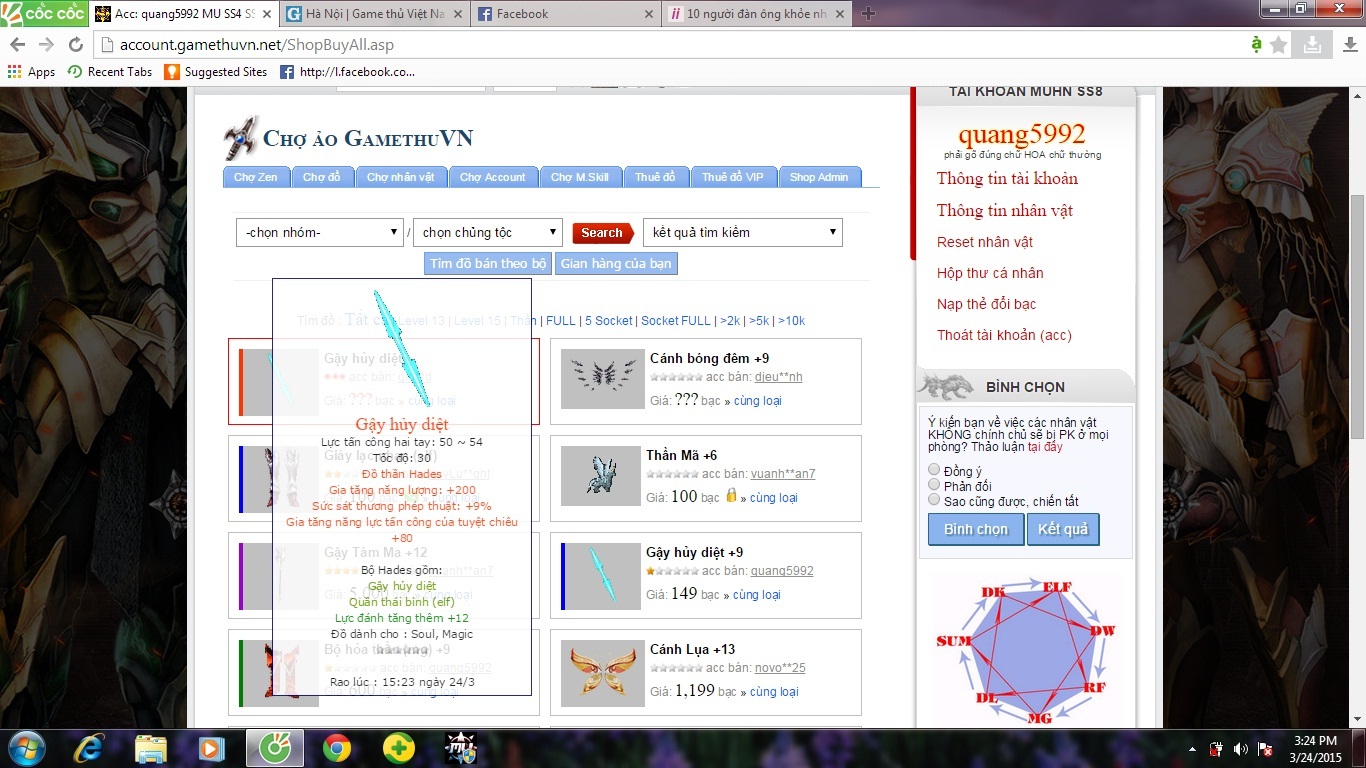
Task: Open the Shop Admin tab
Action: (819, 177)
